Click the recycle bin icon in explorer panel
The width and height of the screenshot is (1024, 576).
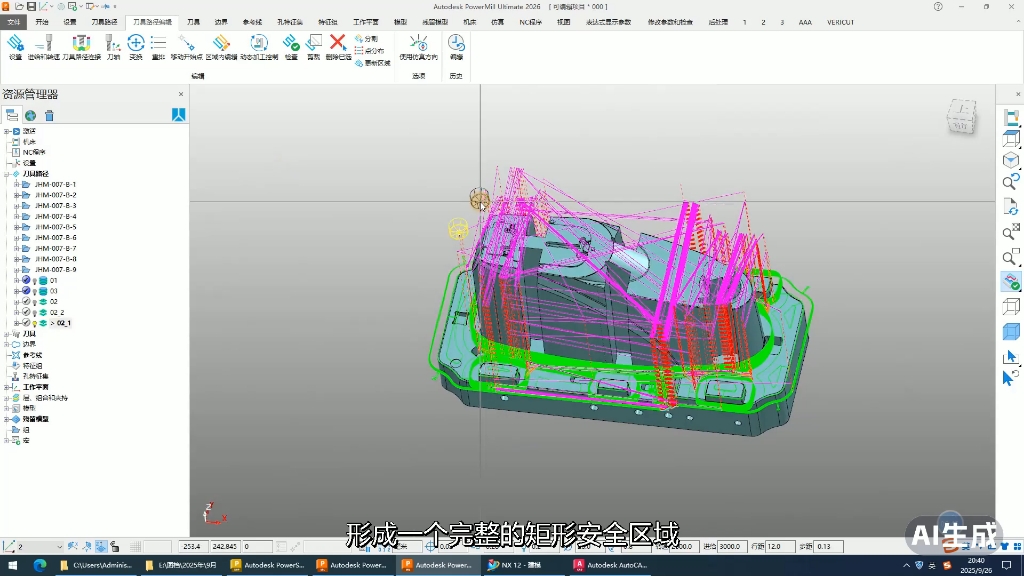point(49,116)
